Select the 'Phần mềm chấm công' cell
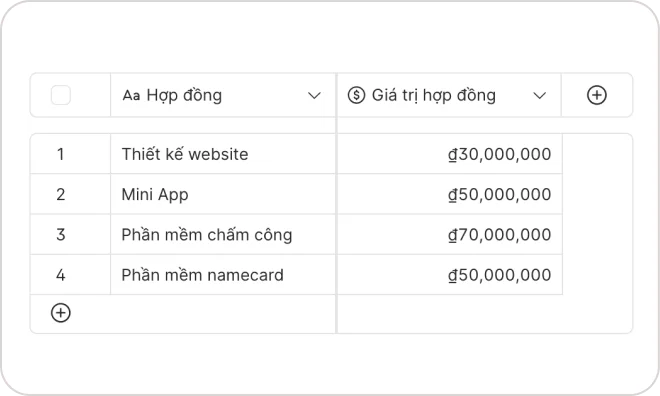Viewport: 660px width, 396px height. [x=223, y=234]
